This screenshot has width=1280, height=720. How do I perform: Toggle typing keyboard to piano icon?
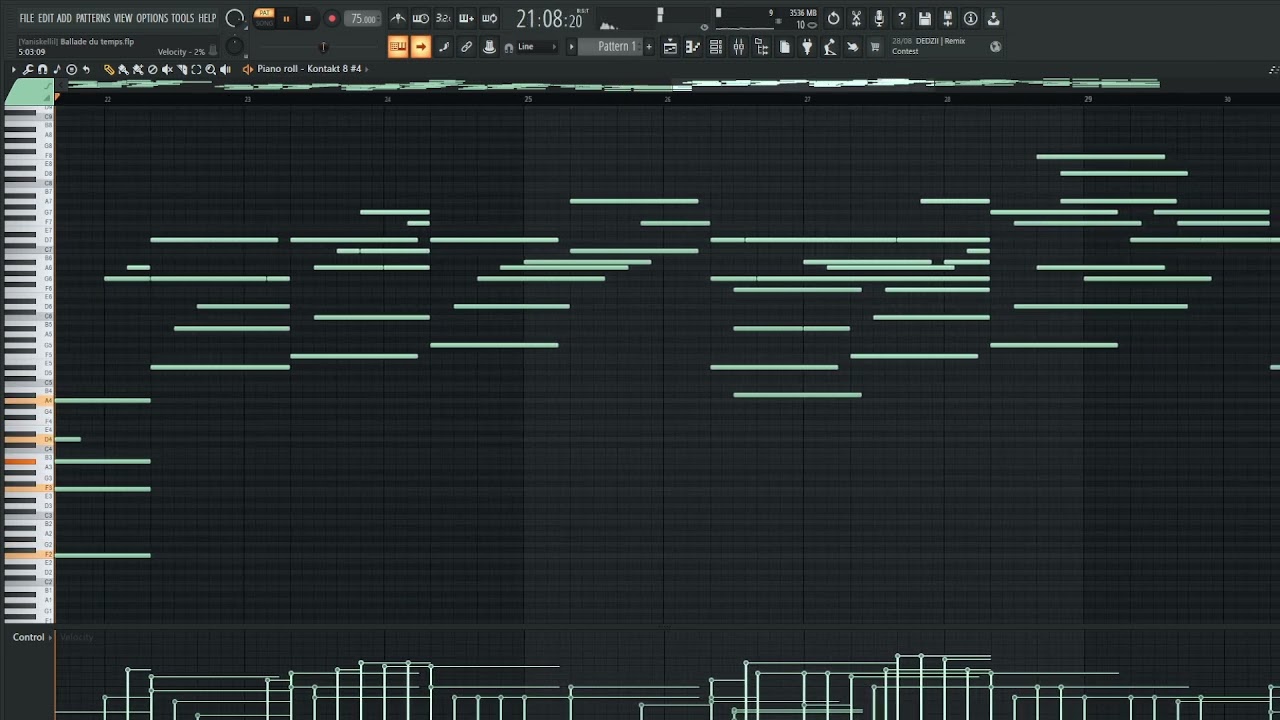coord(398,47)
